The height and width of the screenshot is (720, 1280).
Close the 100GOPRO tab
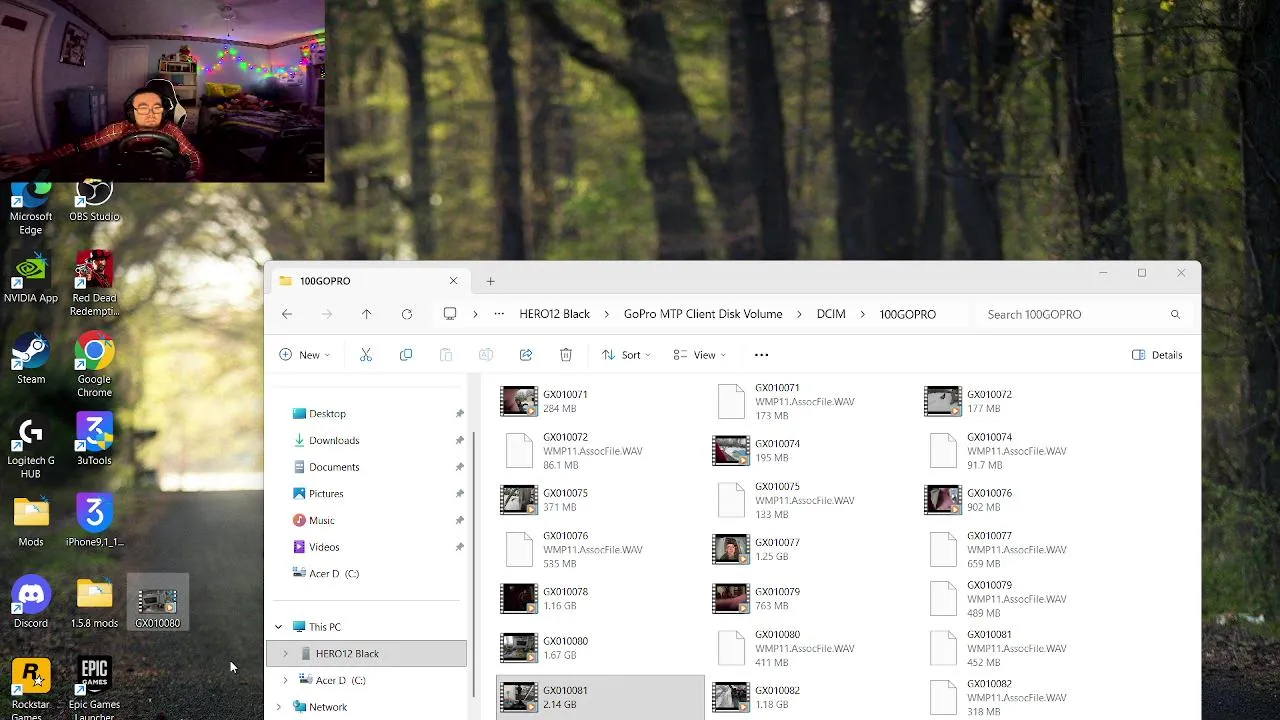pos(453,281)
